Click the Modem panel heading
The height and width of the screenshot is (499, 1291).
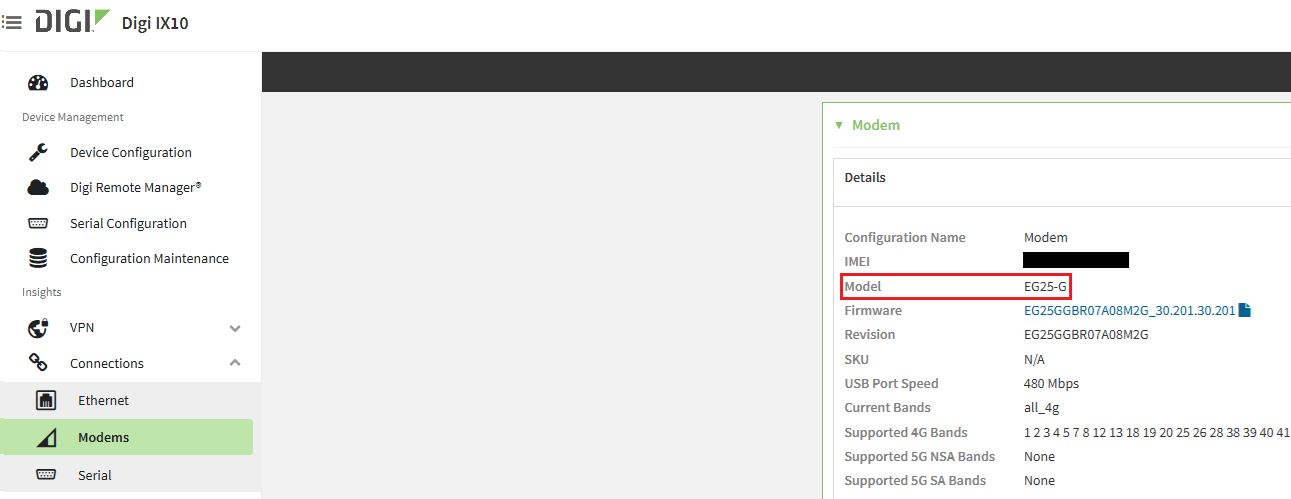point(875,126)
